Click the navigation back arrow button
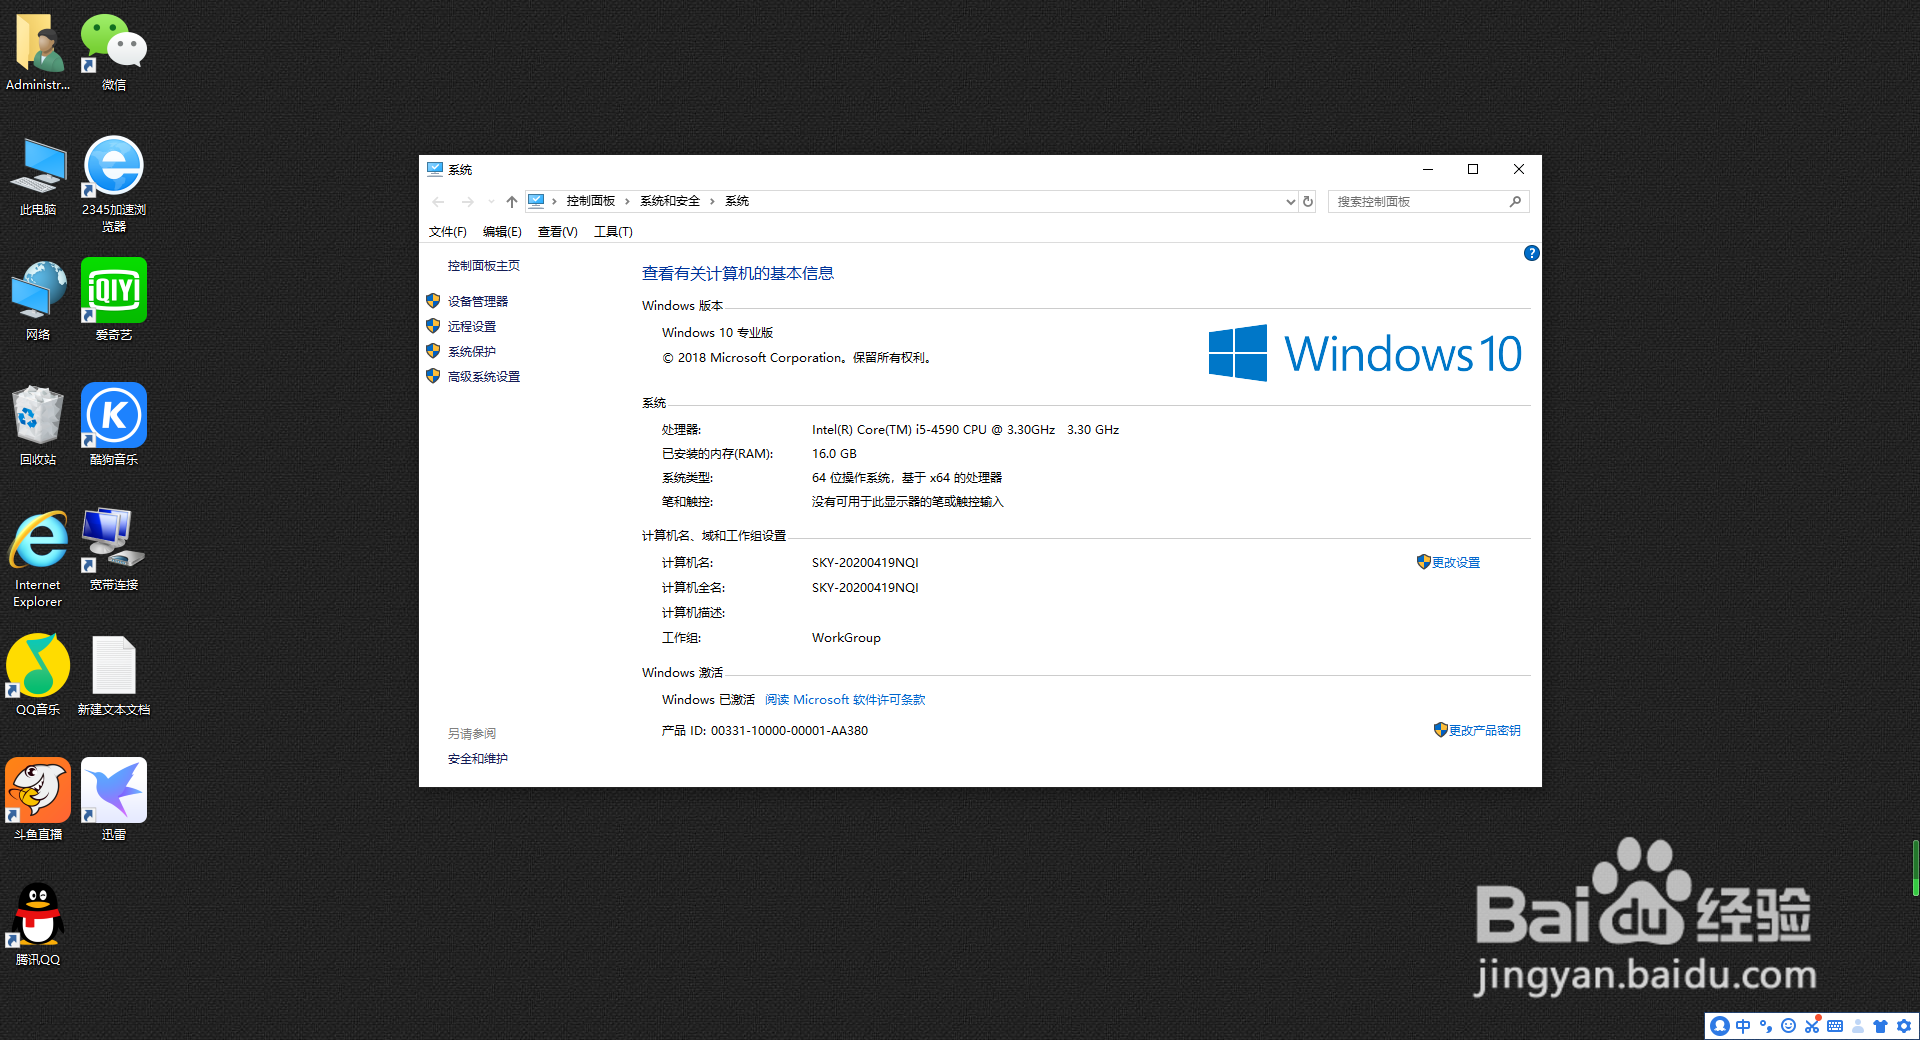The width and height of the screenshot is (1920, 1040). tap(438, 201)
